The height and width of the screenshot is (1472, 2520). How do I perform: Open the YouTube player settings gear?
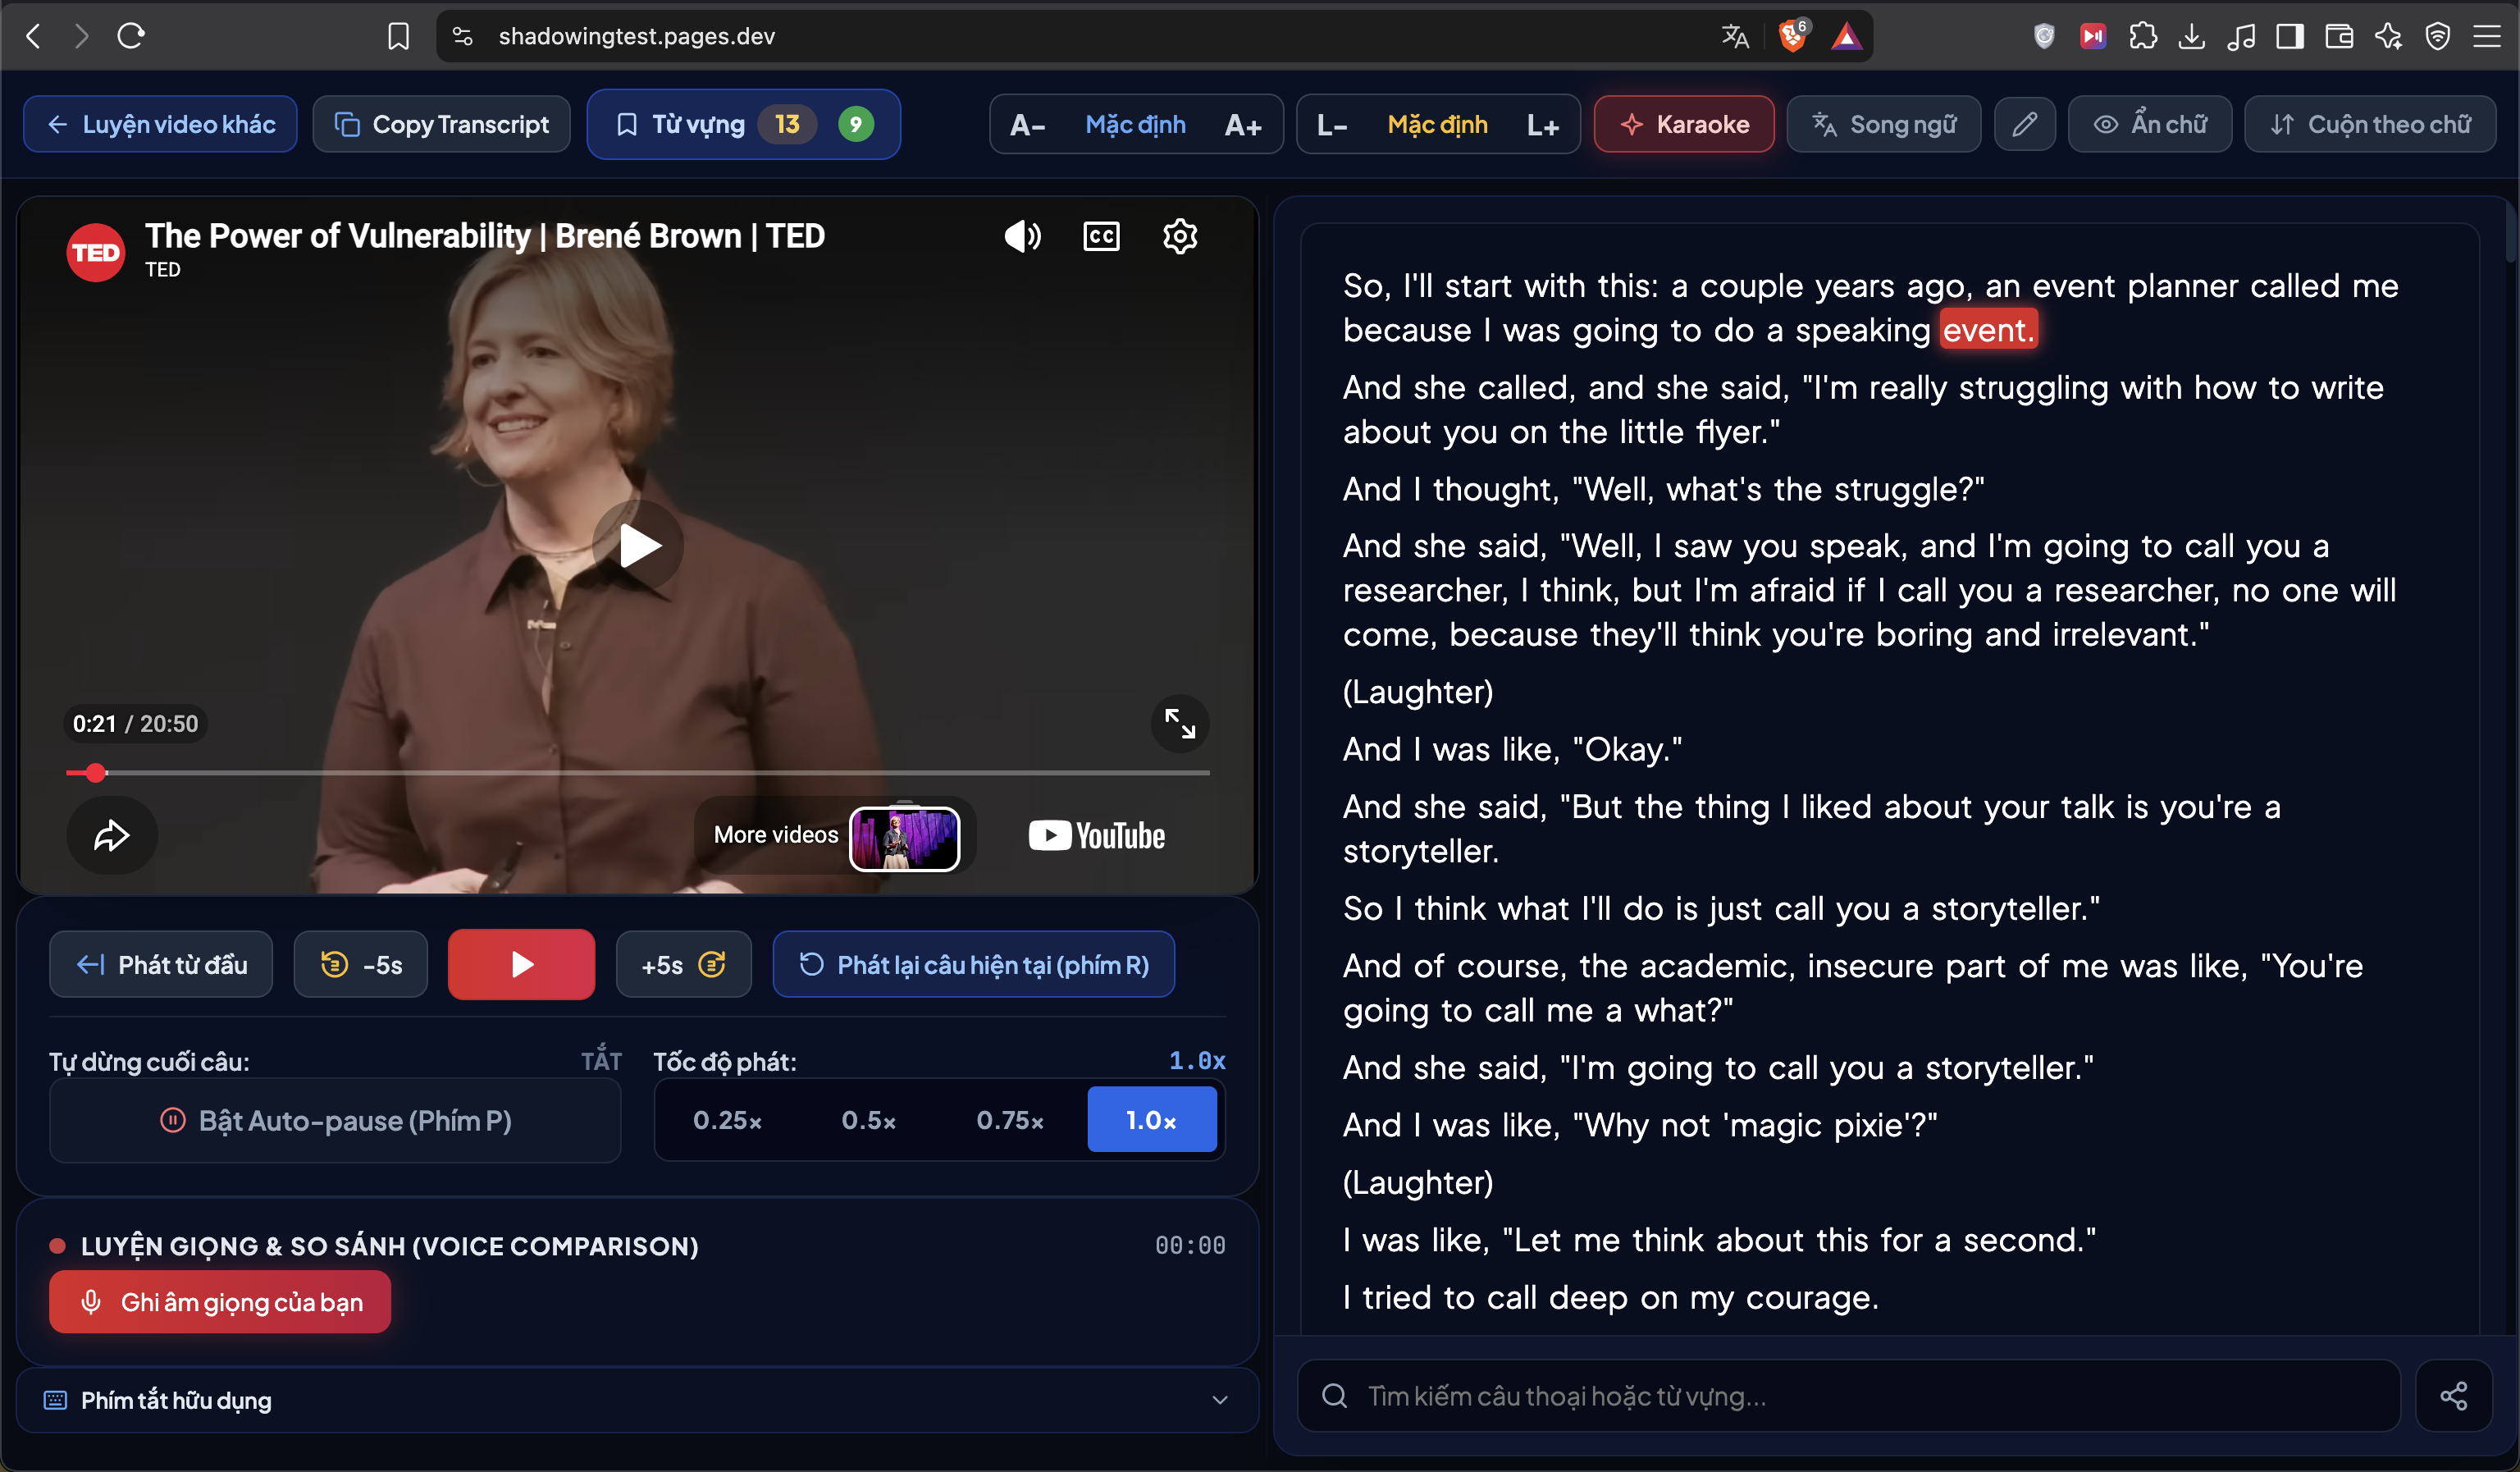pyautogui.click(x=1180, y=237)
